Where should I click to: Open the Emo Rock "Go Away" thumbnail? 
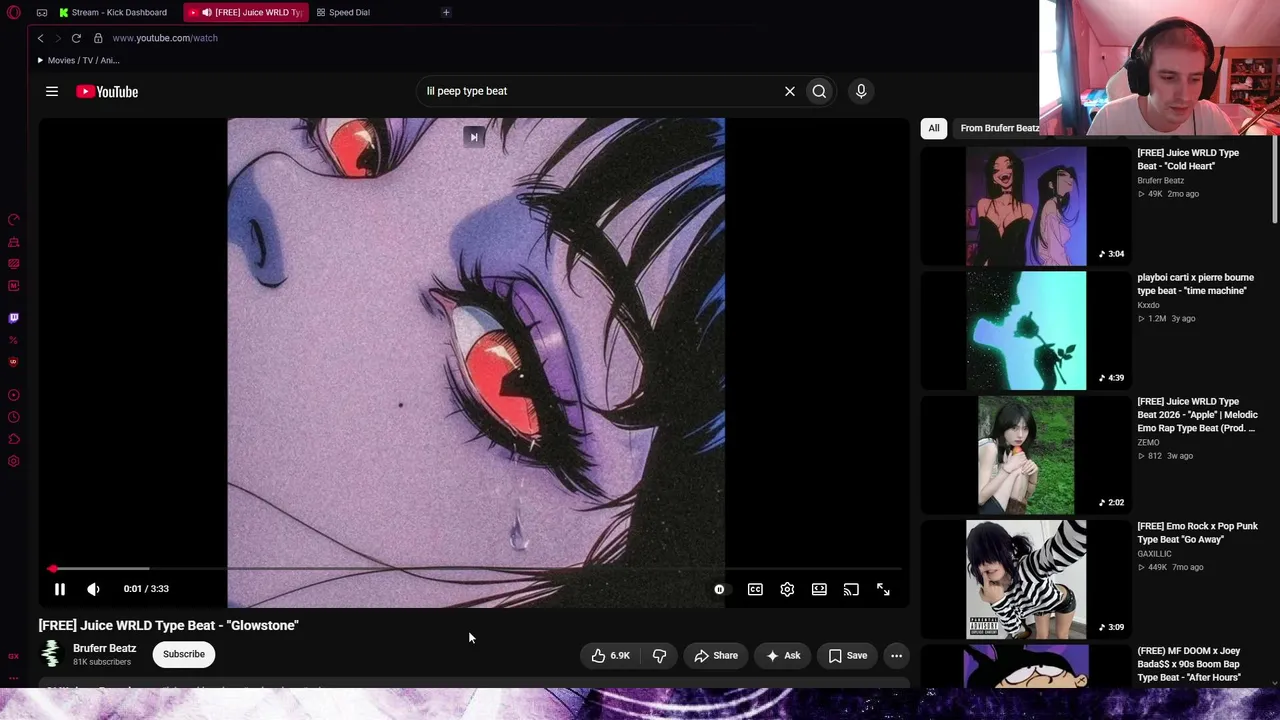1026,579
